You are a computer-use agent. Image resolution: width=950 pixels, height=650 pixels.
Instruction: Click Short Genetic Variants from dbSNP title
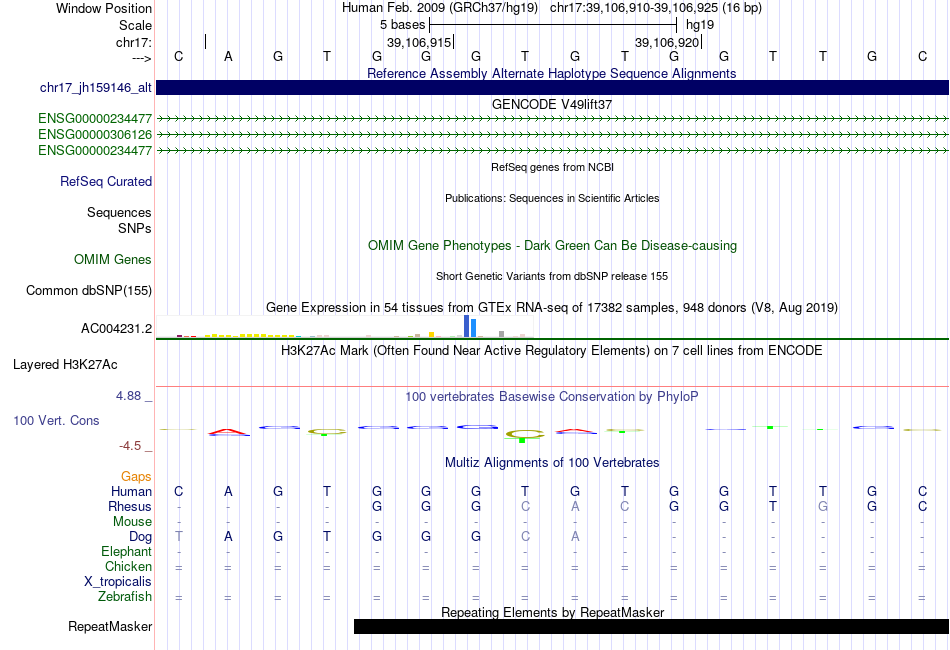pyautogui.click(x=551, y=276)
